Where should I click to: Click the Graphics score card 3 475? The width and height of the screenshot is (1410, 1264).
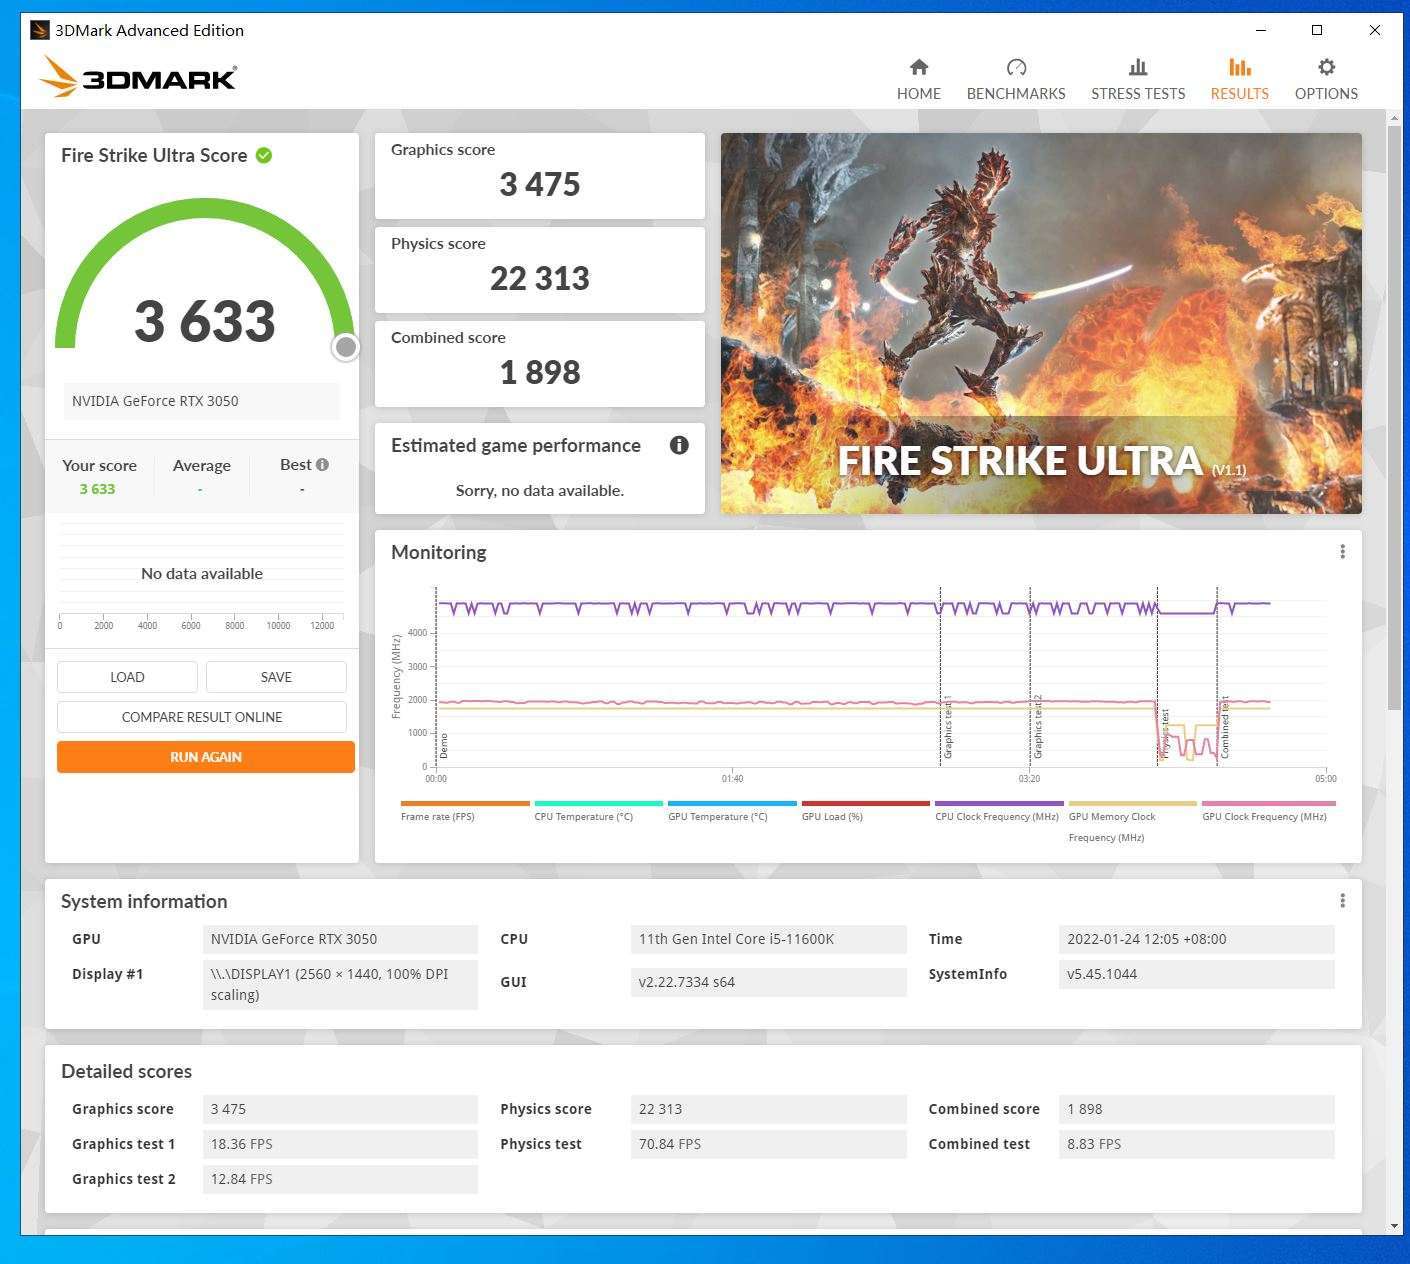point(540,175)
